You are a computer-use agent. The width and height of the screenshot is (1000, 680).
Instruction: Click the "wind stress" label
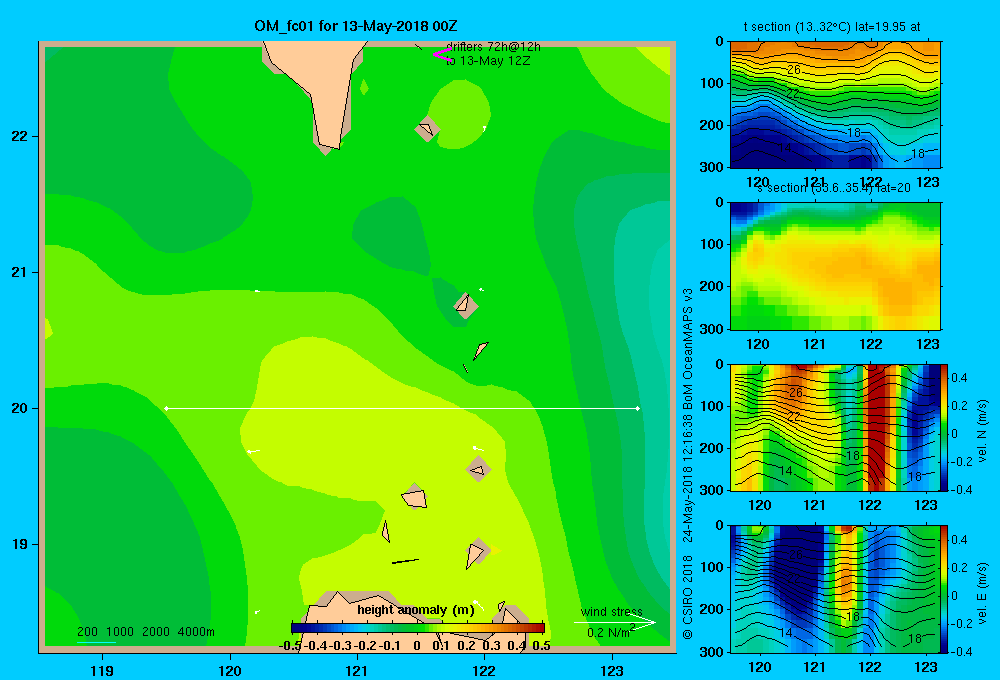(x=612, y=612)
